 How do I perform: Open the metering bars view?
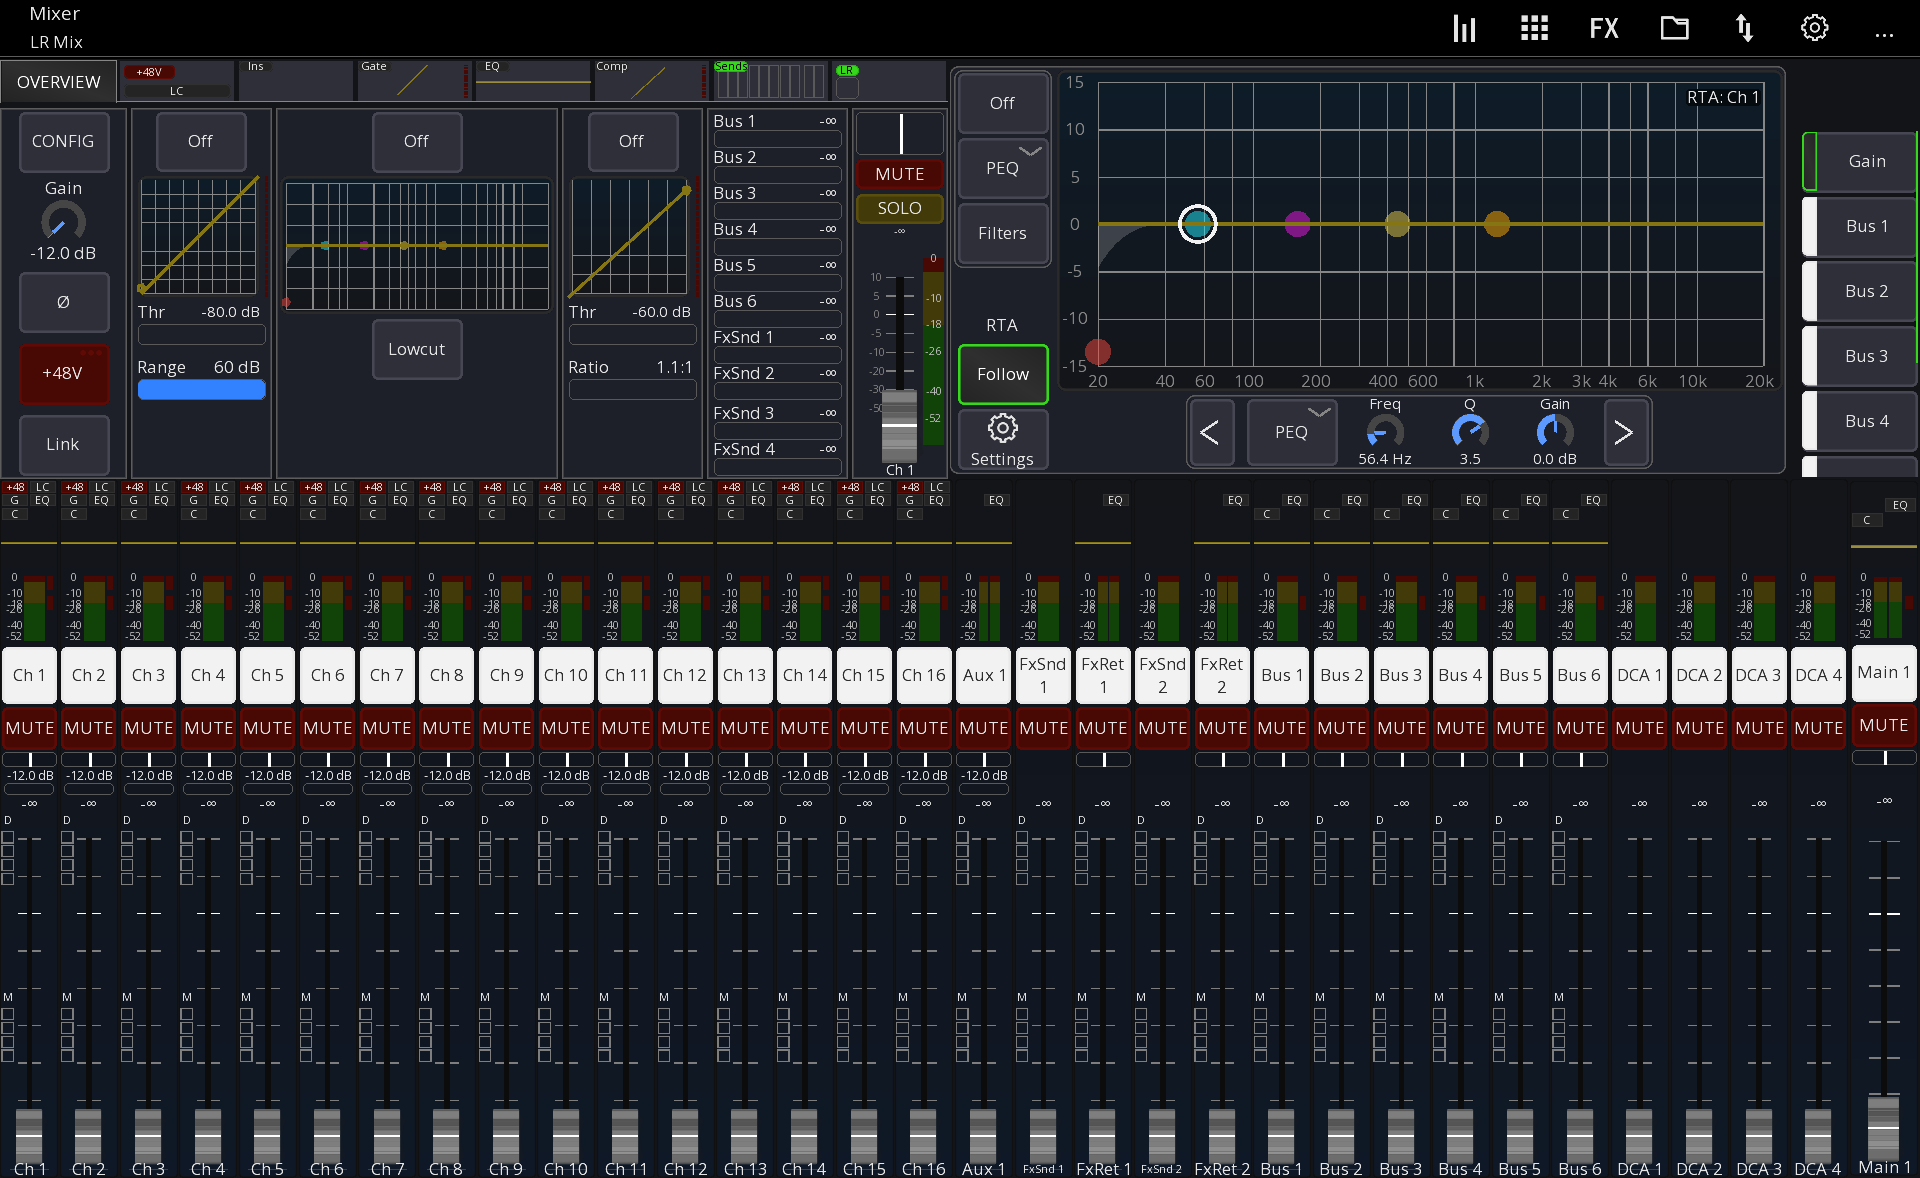tap(1463, 28)
